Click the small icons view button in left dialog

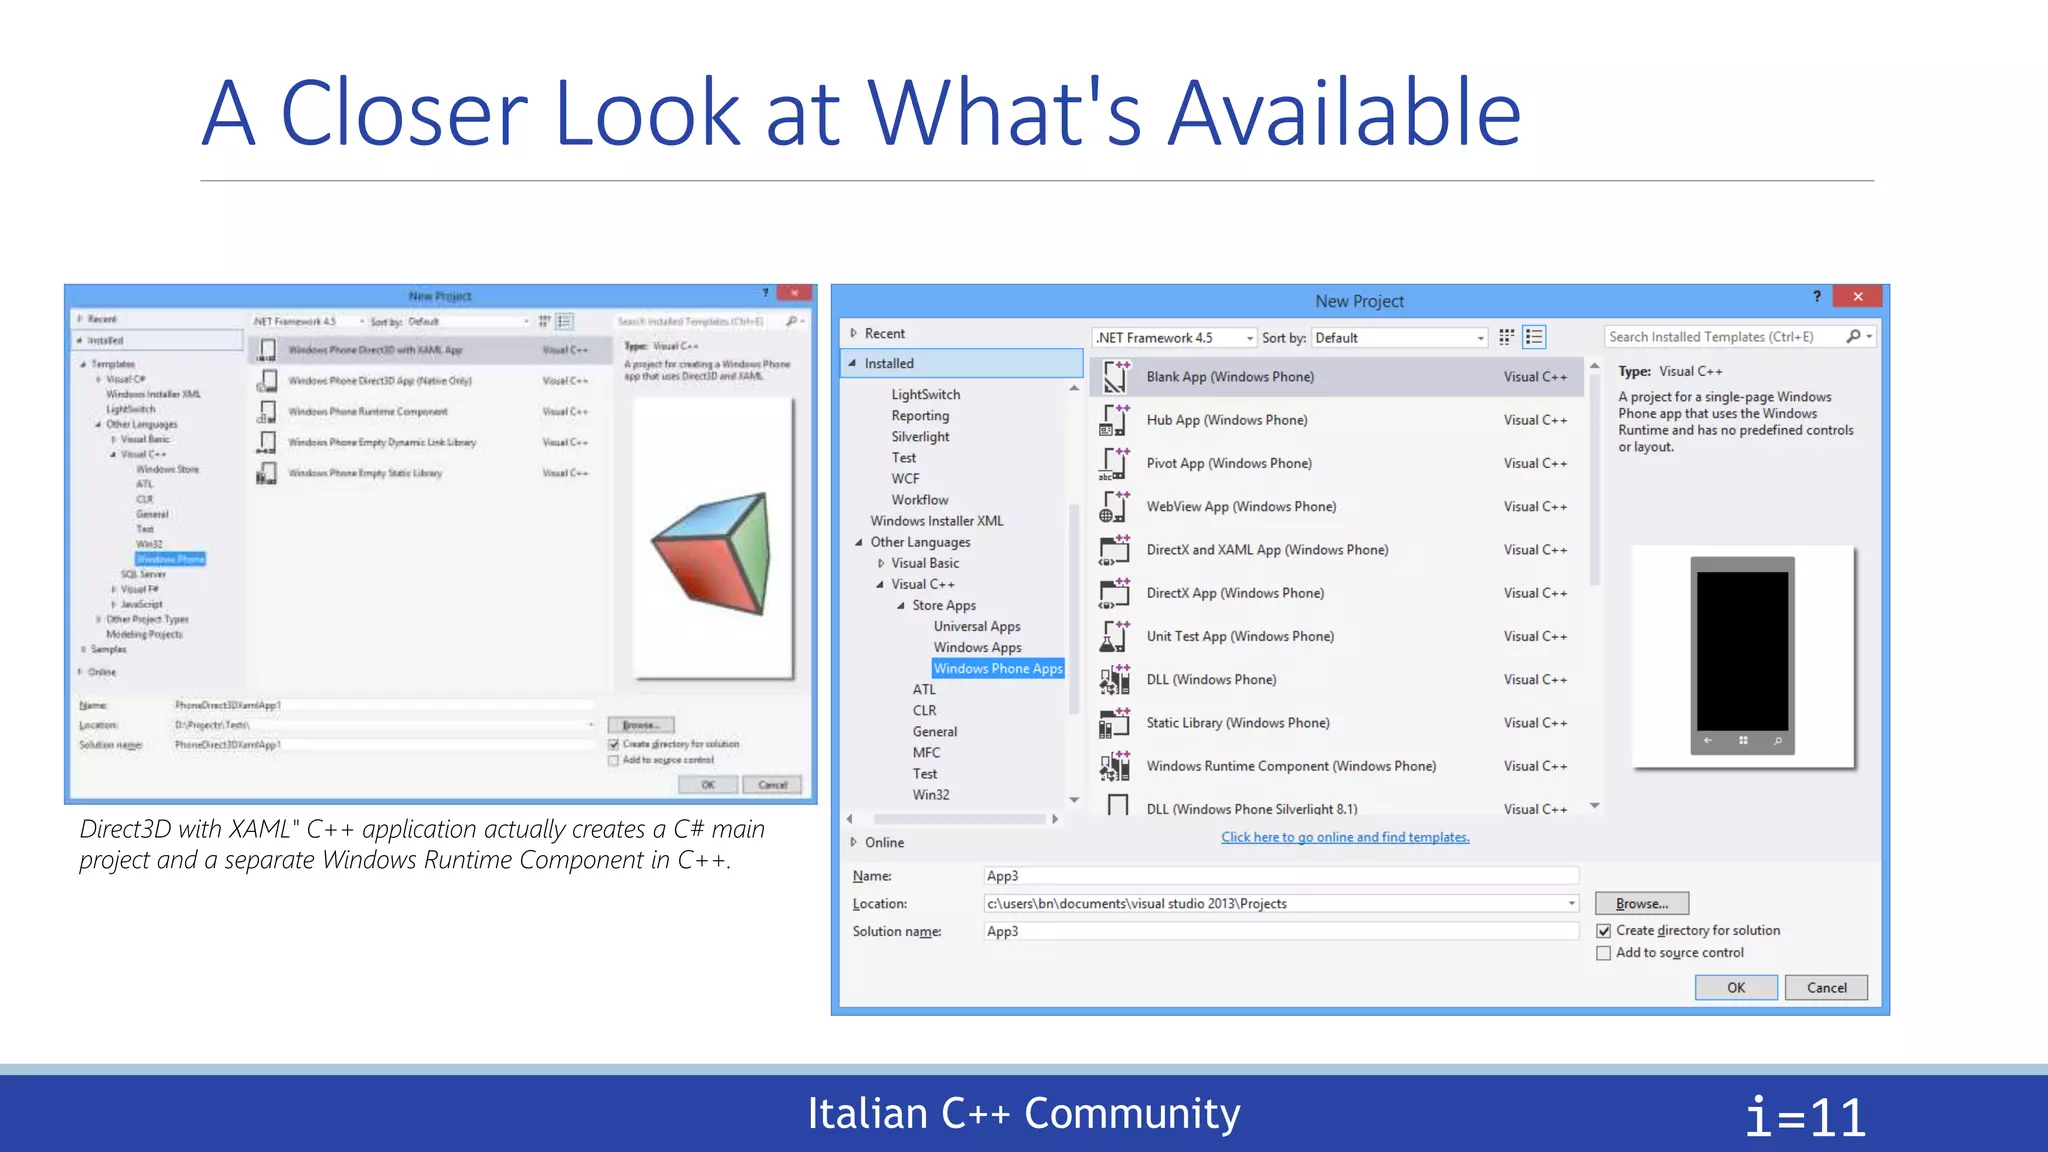545,322
